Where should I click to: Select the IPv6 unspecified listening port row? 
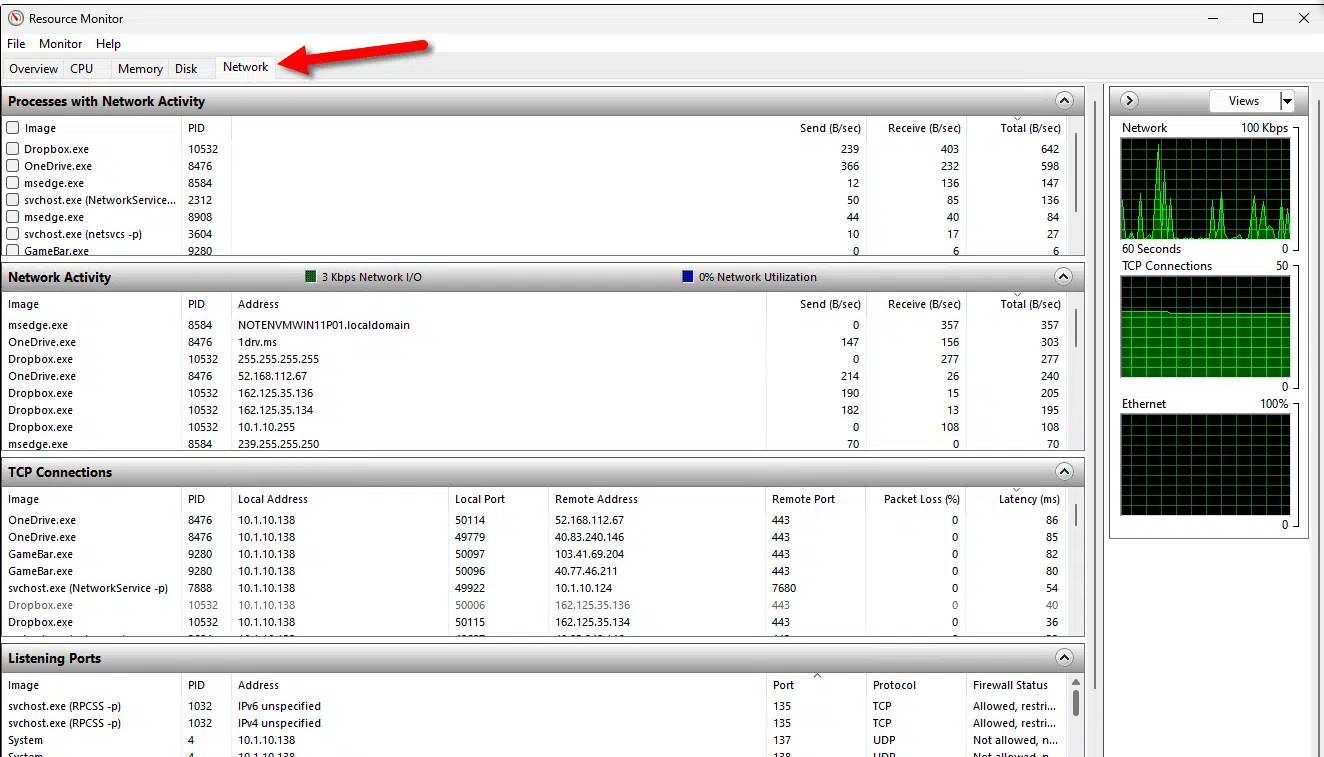pyautogui.click(x=536, y=706)
